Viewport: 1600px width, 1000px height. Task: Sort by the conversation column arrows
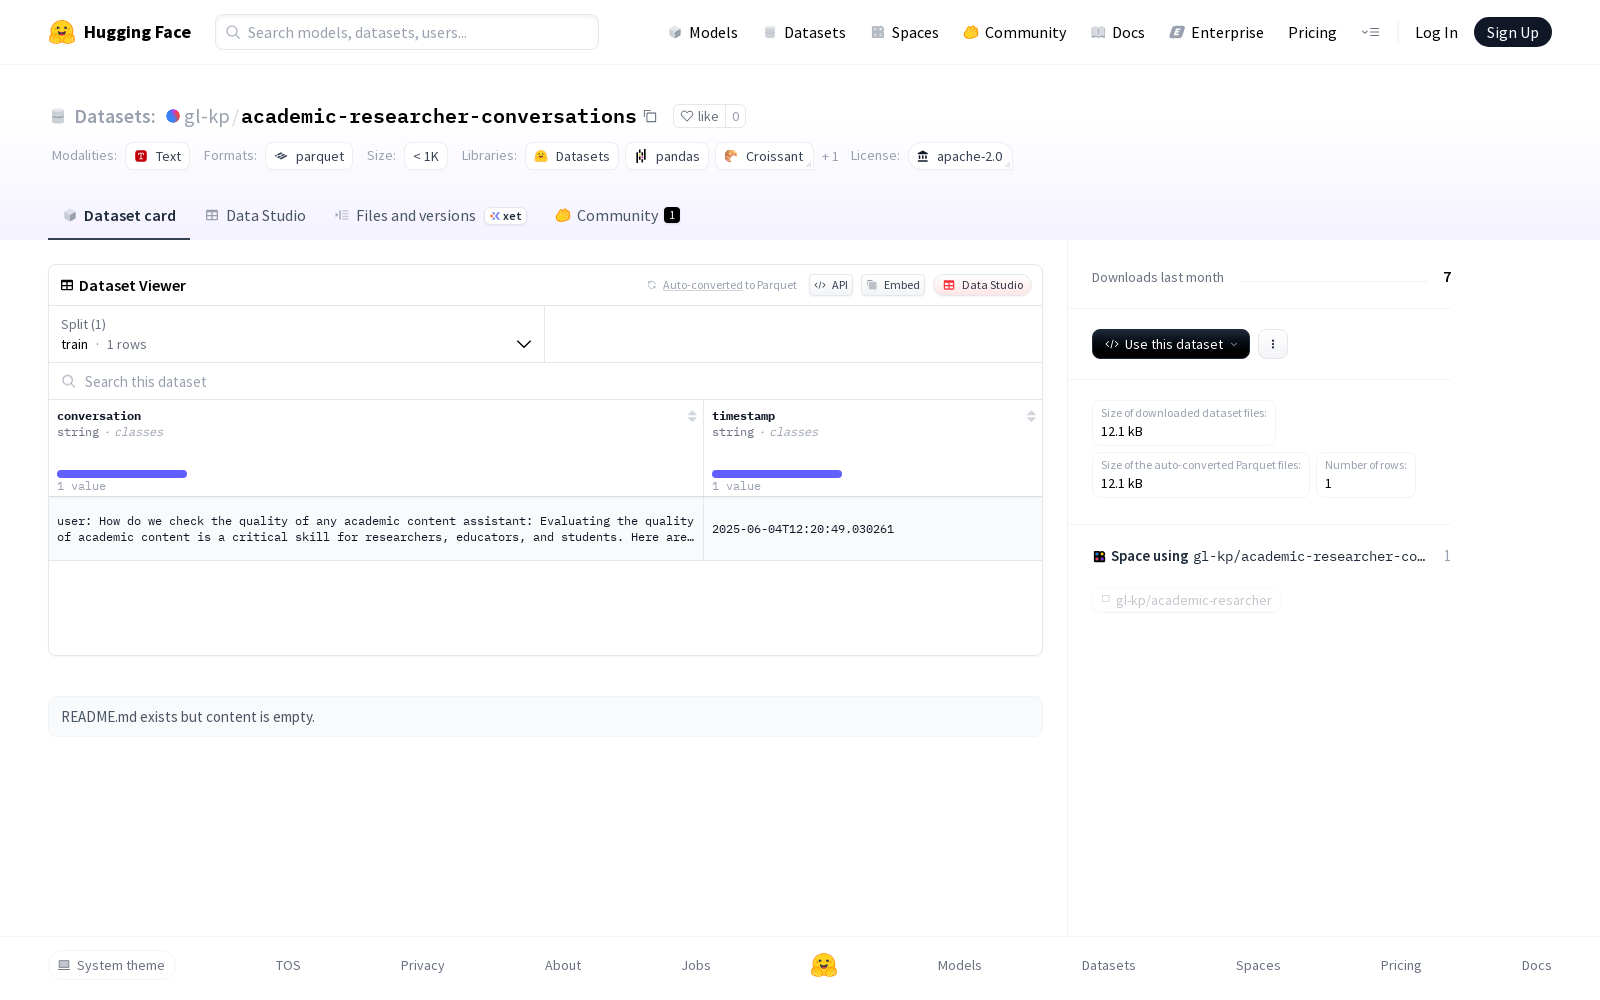[x=692, y=416]
